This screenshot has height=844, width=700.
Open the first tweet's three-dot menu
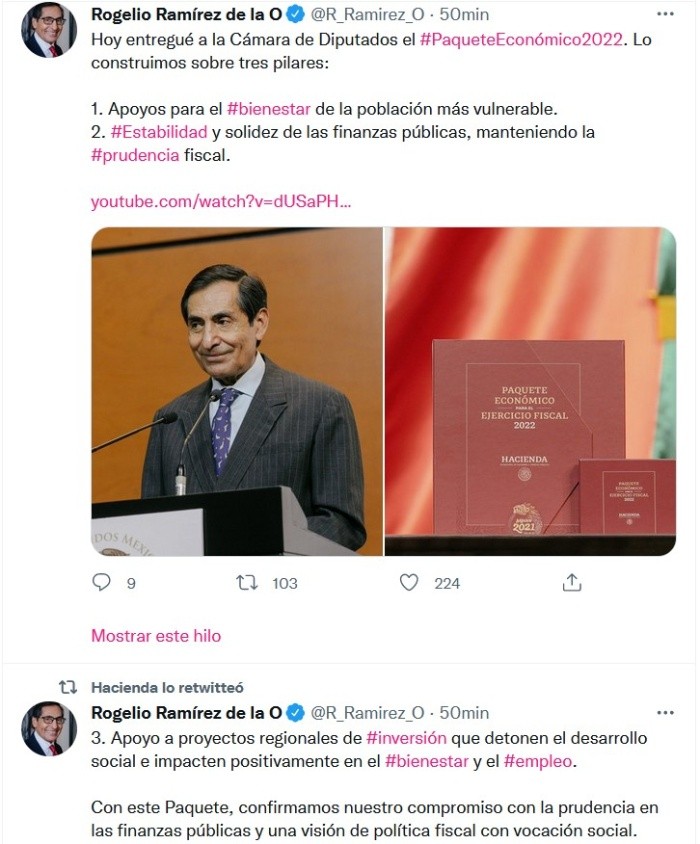666,14
